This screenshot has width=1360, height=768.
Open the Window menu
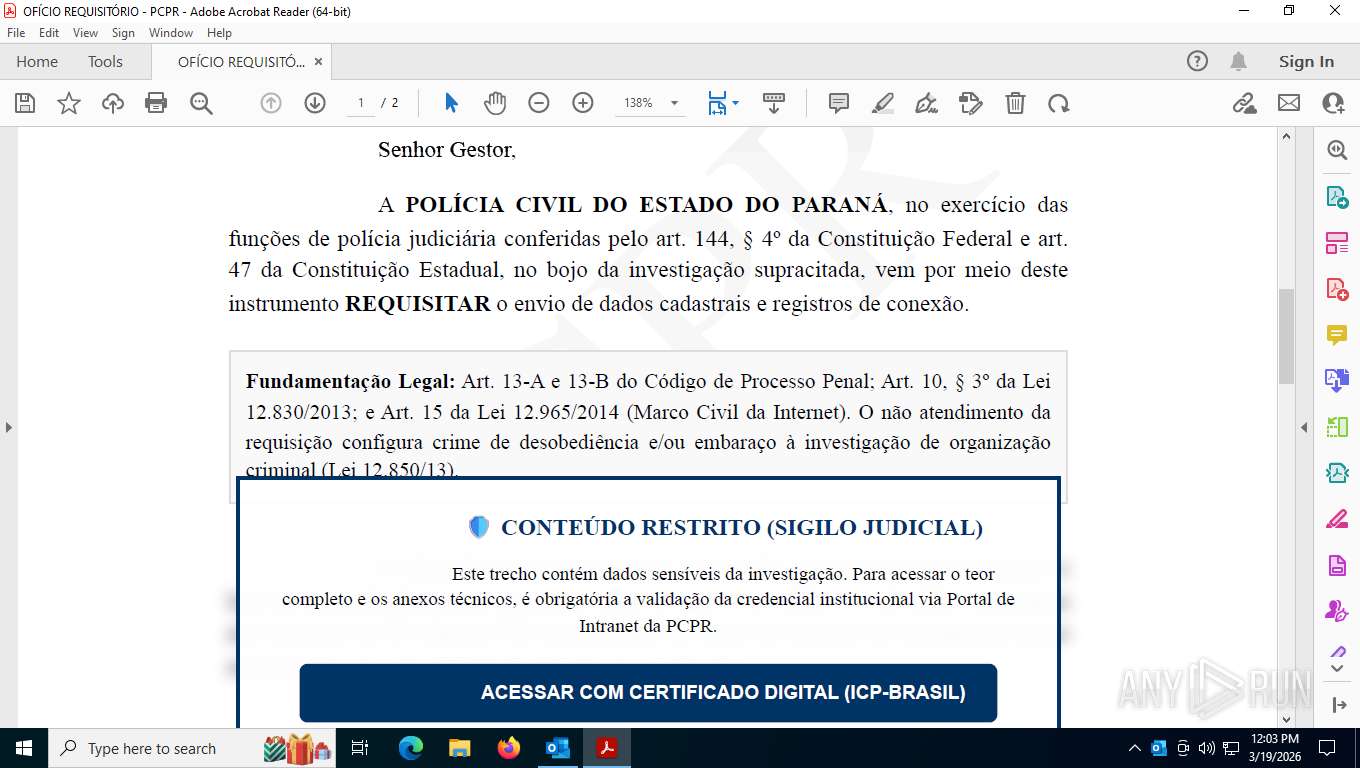[x=171, y=33]
